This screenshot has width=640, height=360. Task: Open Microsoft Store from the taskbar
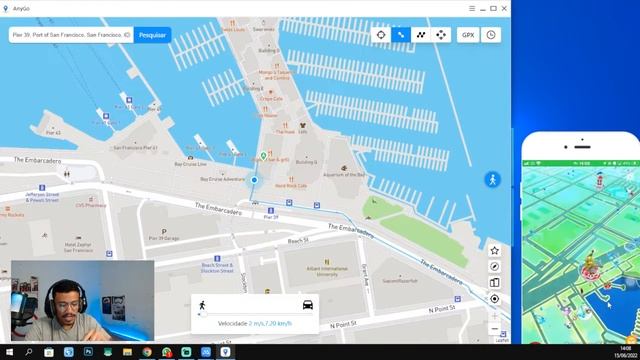[x=49, y=352]
